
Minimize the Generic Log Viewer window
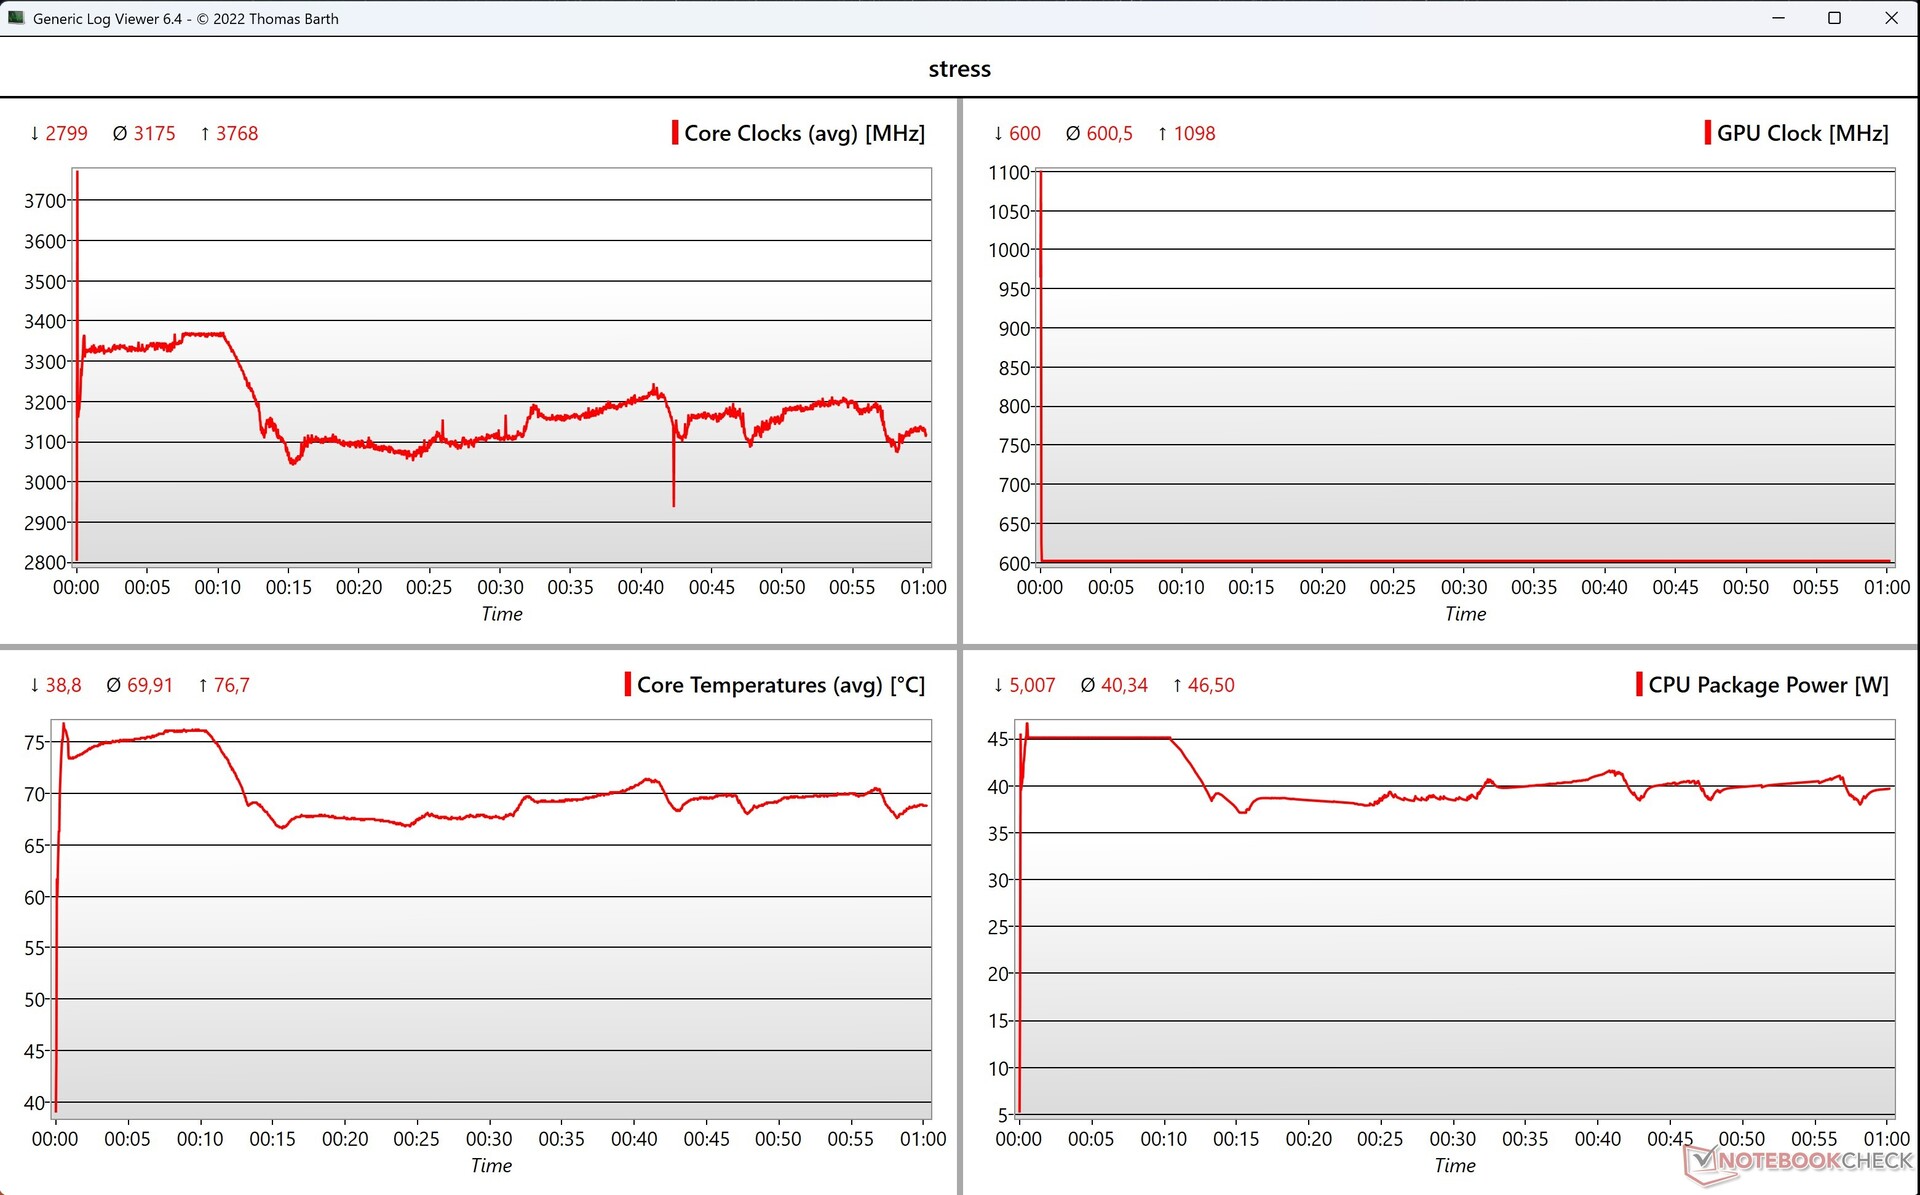pos(1778,18)
